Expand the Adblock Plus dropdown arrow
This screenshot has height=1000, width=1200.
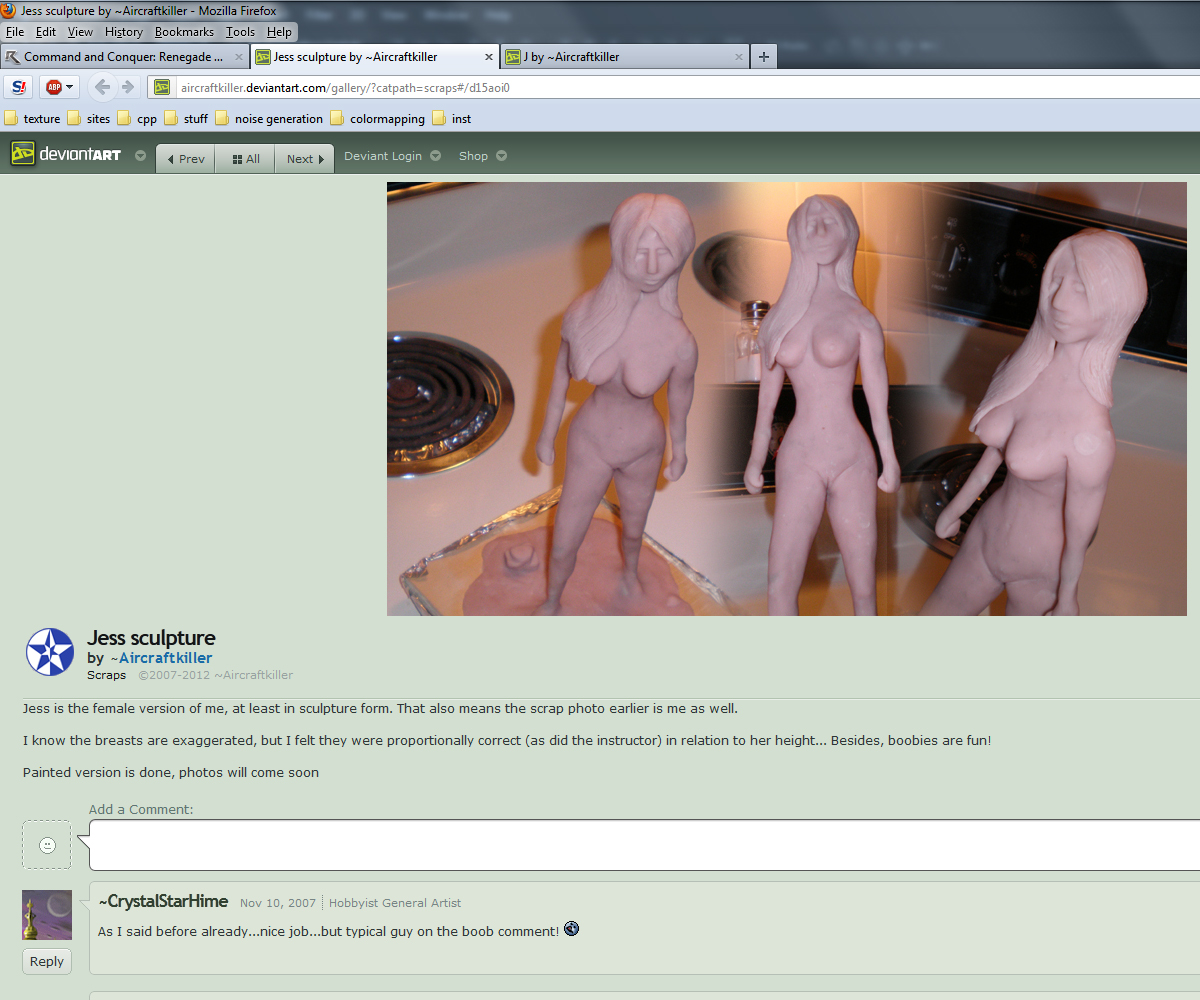pyautogui.click(x=70, y=87)
